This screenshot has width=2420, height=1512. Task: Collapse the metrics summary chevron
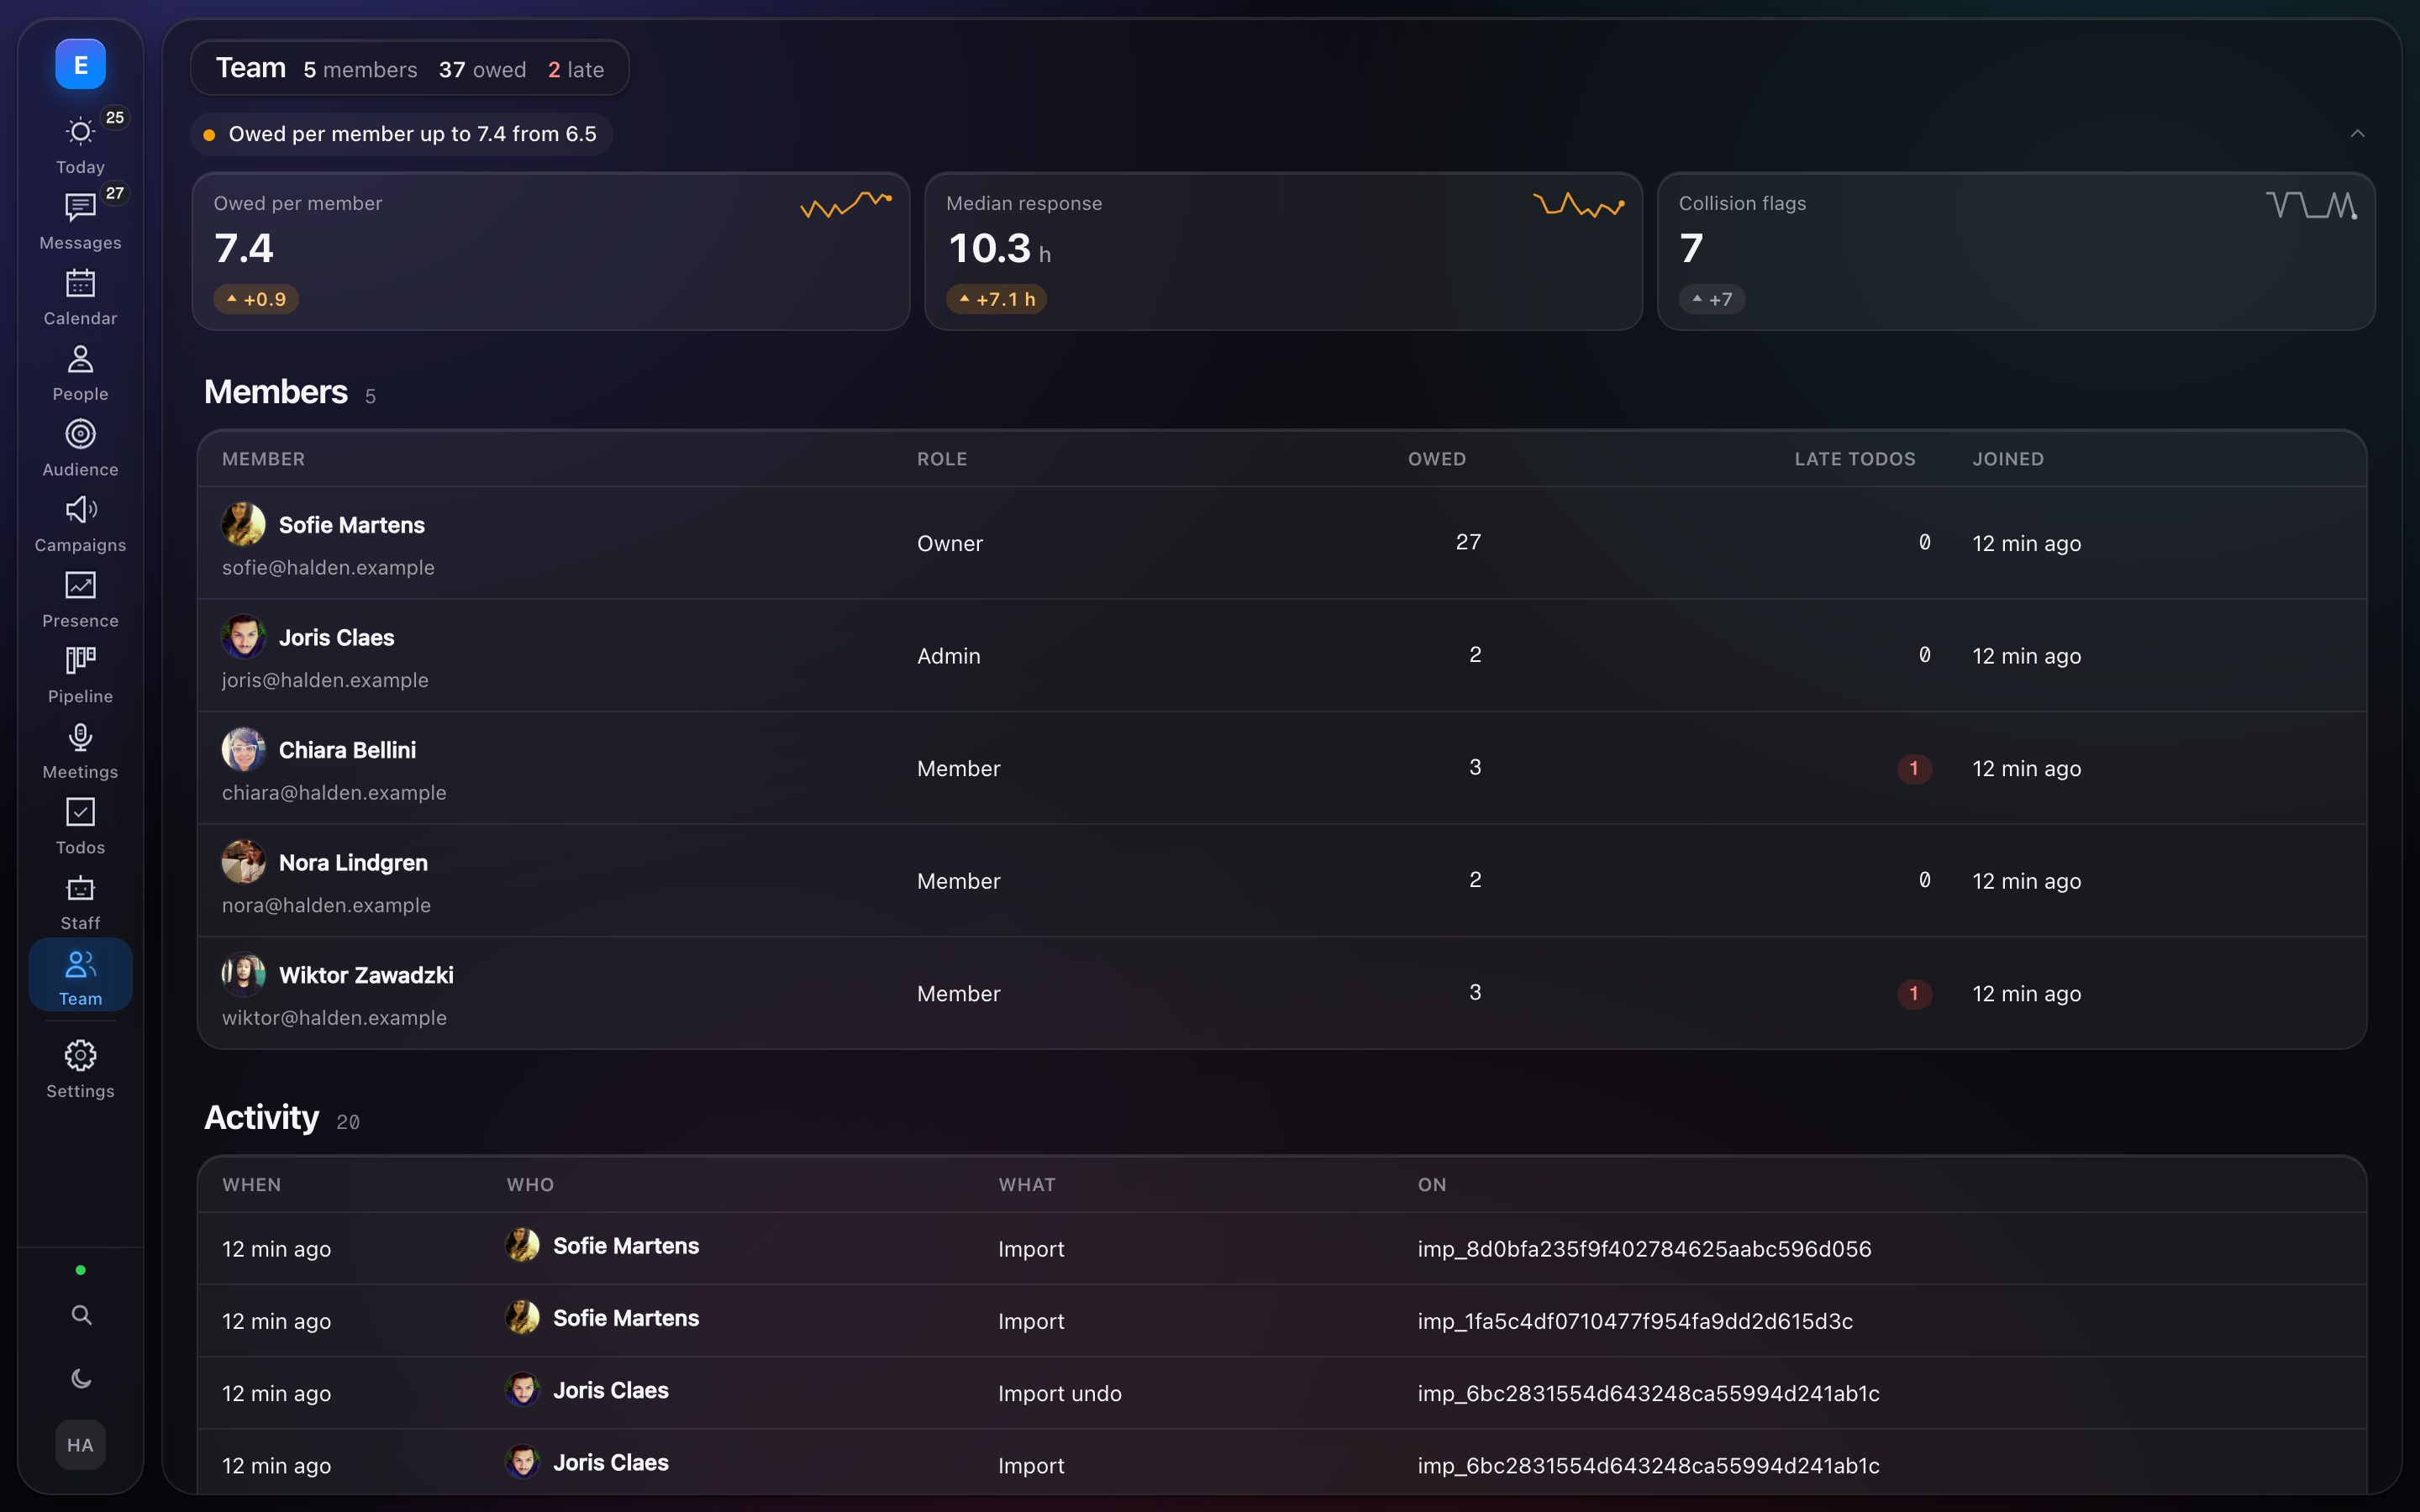point(2357,134)
